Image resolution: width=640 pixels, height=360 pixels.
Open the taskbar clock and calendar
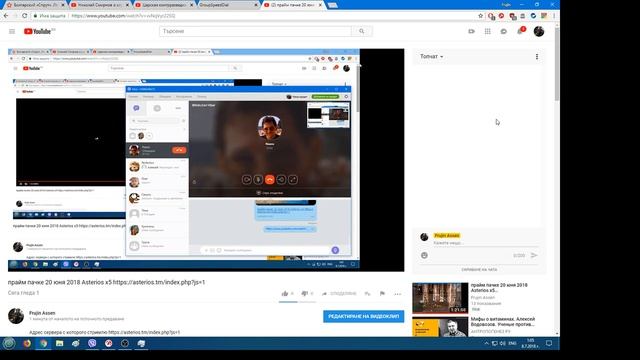[530, 343]
